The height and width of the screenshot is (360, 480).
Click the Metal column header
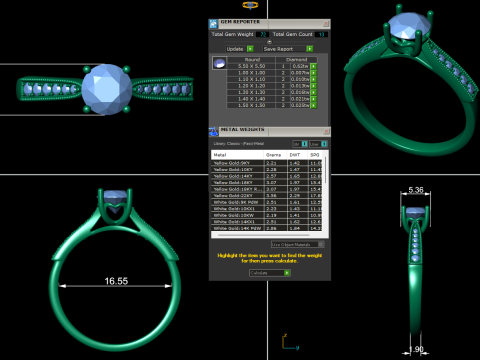point(237,155)
